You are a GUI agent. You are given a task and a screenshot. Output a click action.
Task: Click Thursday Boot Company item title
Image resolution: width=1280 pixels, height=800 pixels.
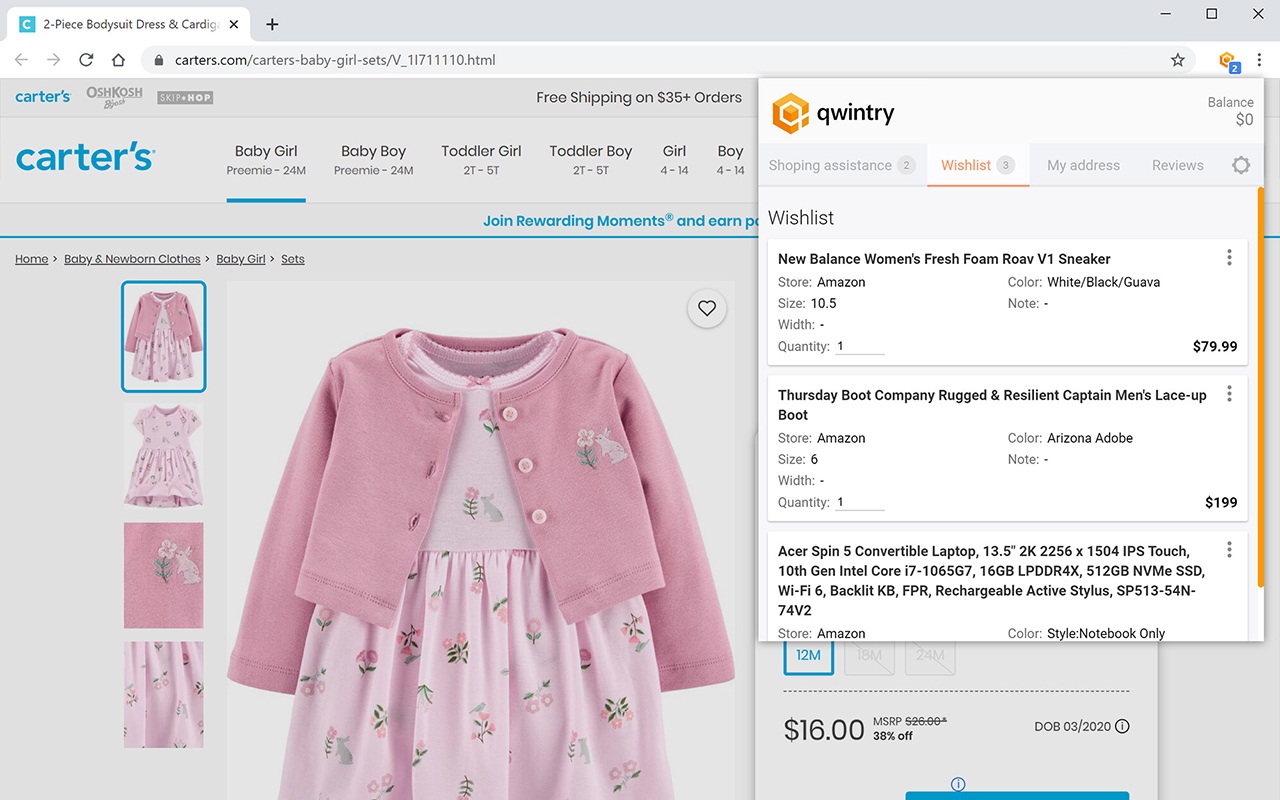click(x=992, y=405)
